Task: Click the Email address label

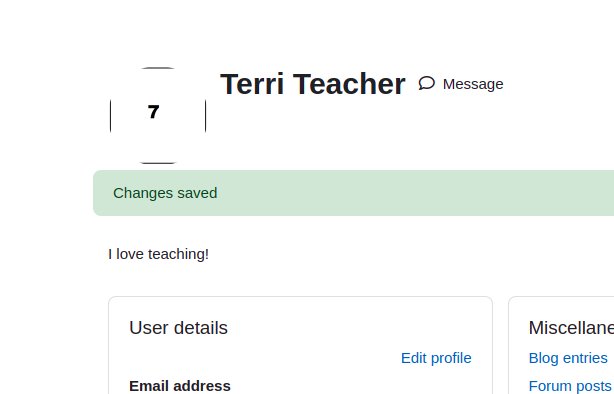Action: click(x=180, y=386)
